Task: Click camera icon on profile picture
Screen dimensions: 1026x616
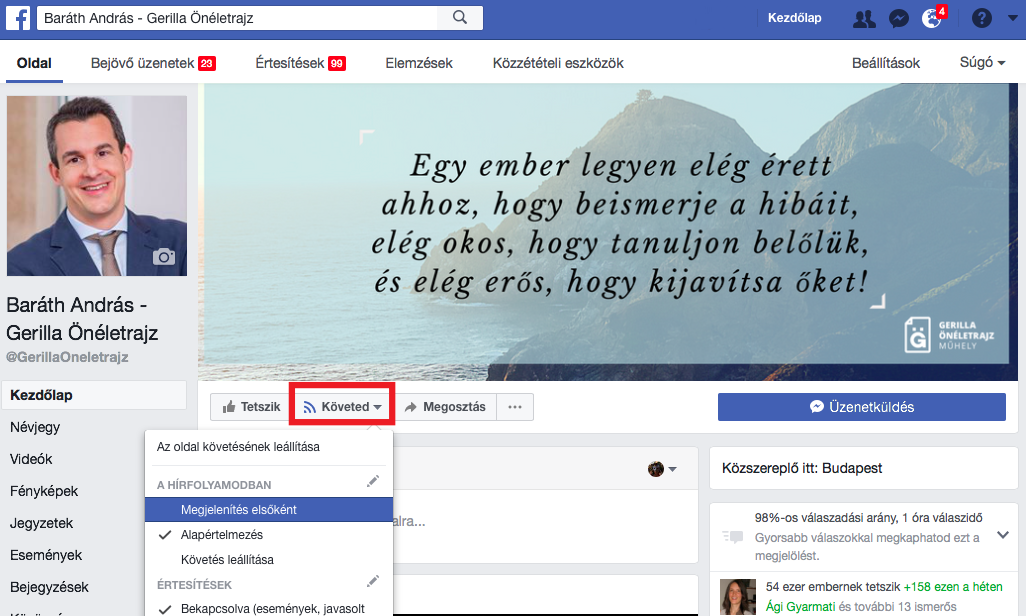Action: coord(164,257)
